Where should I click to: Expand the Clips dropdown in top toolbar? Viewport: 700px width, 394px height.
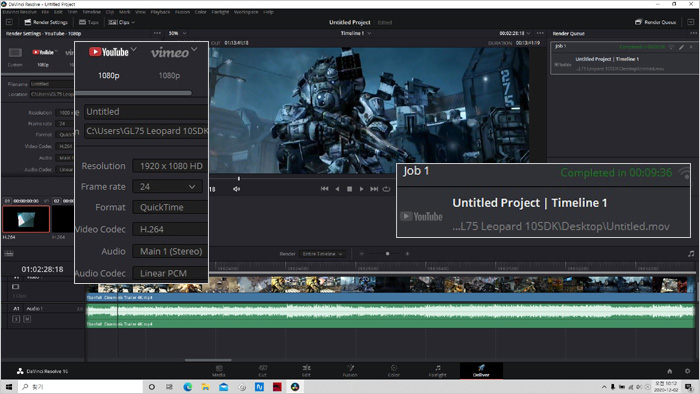[x=121, y=22]
